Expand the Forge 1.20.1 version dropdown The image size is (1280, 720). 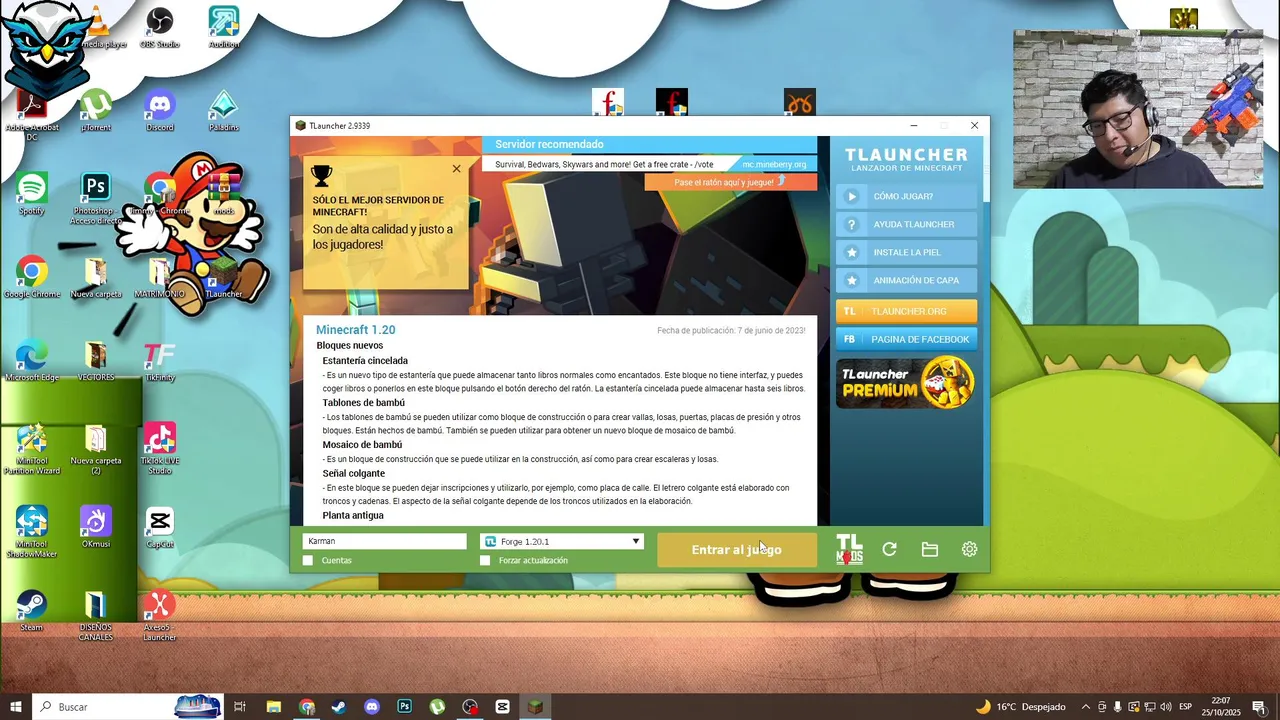pos(562,541)
